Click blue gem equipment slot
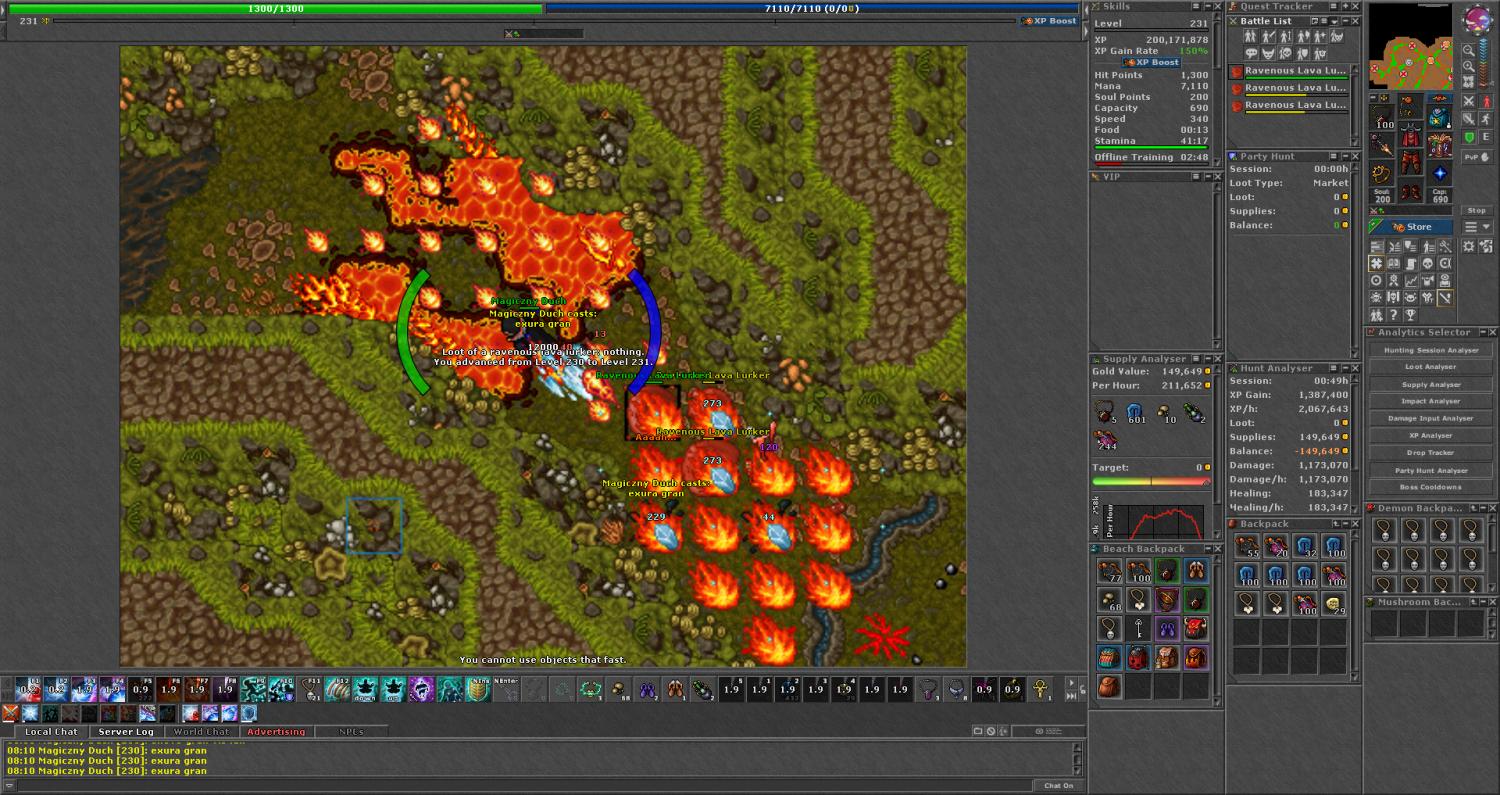The width and height of the screenshot is (1500, 795). 1439,174
